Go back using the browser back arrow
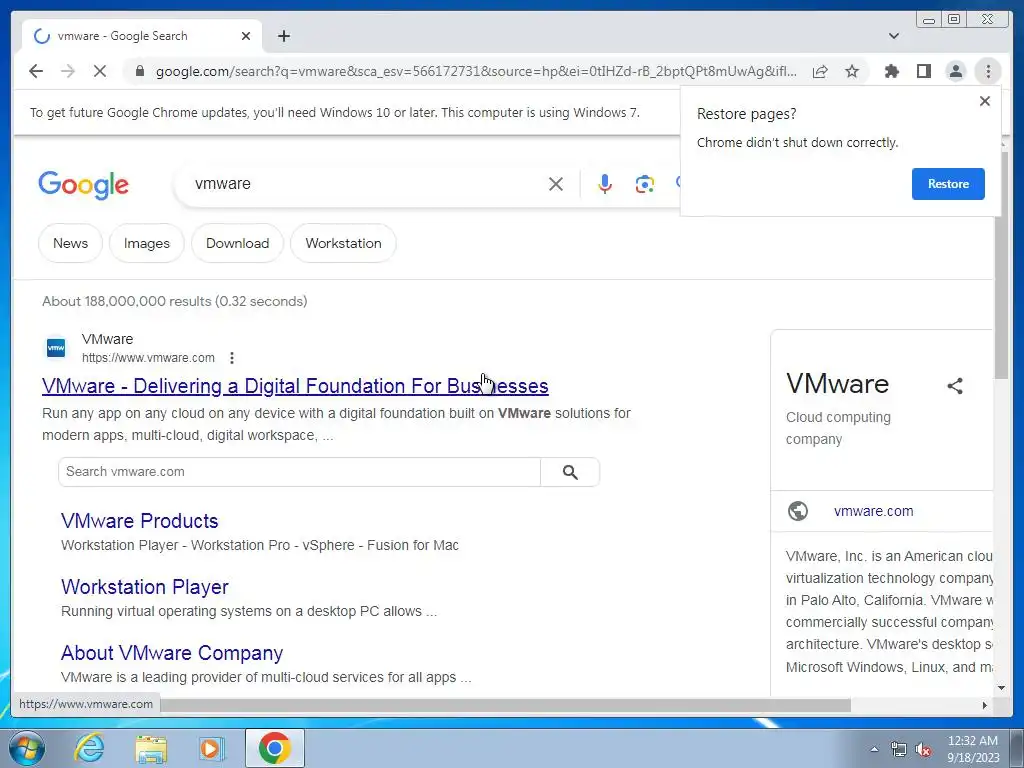 click(x=36, y=71)
